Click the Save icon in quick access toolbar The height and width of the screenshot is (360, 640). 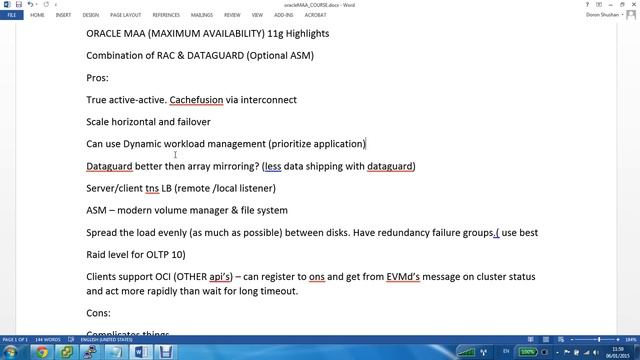point(18,4)
